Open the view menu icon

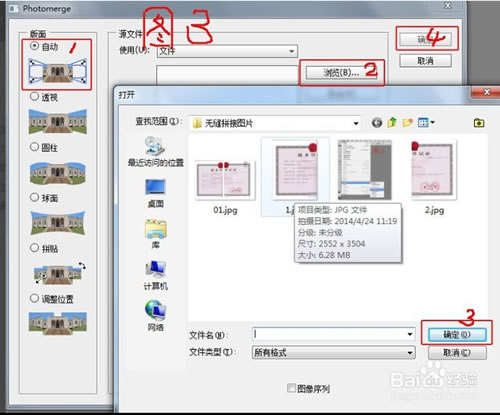426,123
